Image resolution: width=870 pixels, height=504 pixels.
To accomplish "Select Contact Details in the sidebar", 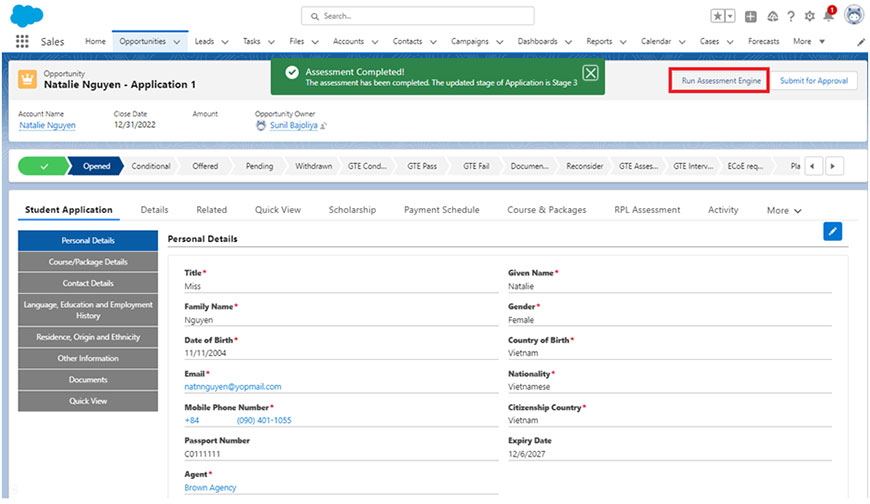I will click(88, 283).
